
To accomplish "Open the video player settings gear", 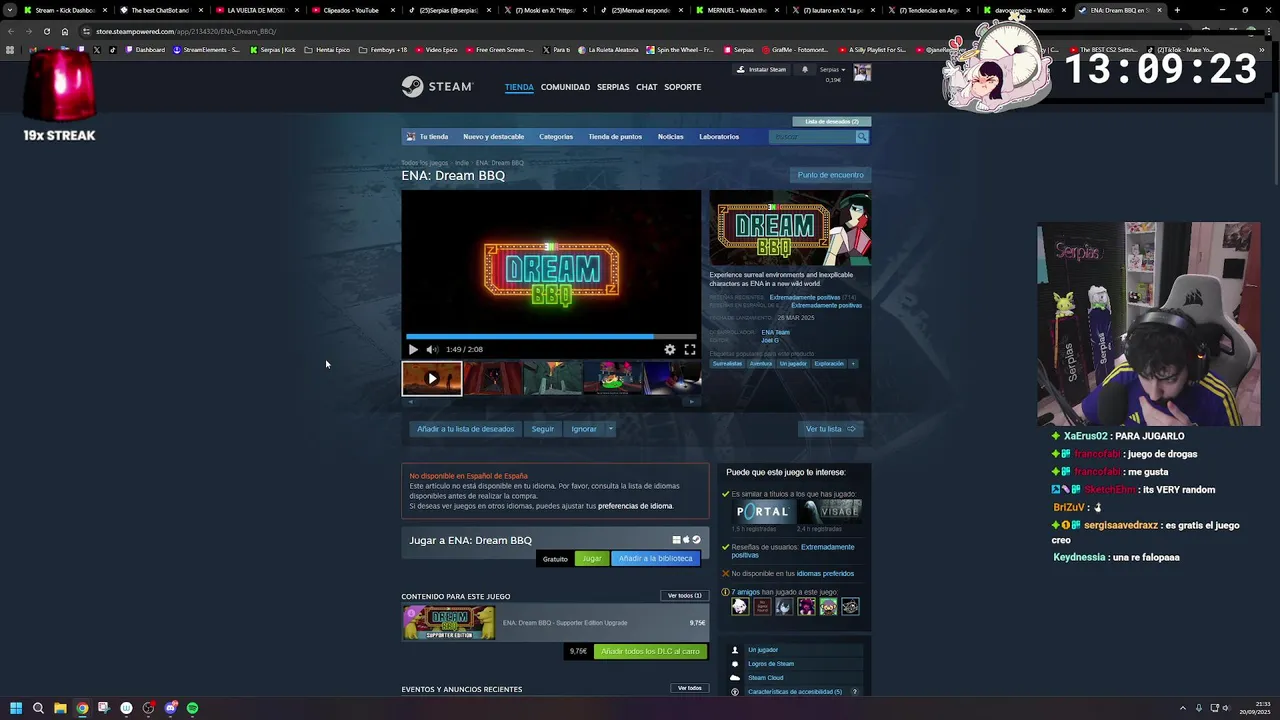I will (x=670, y=349).
